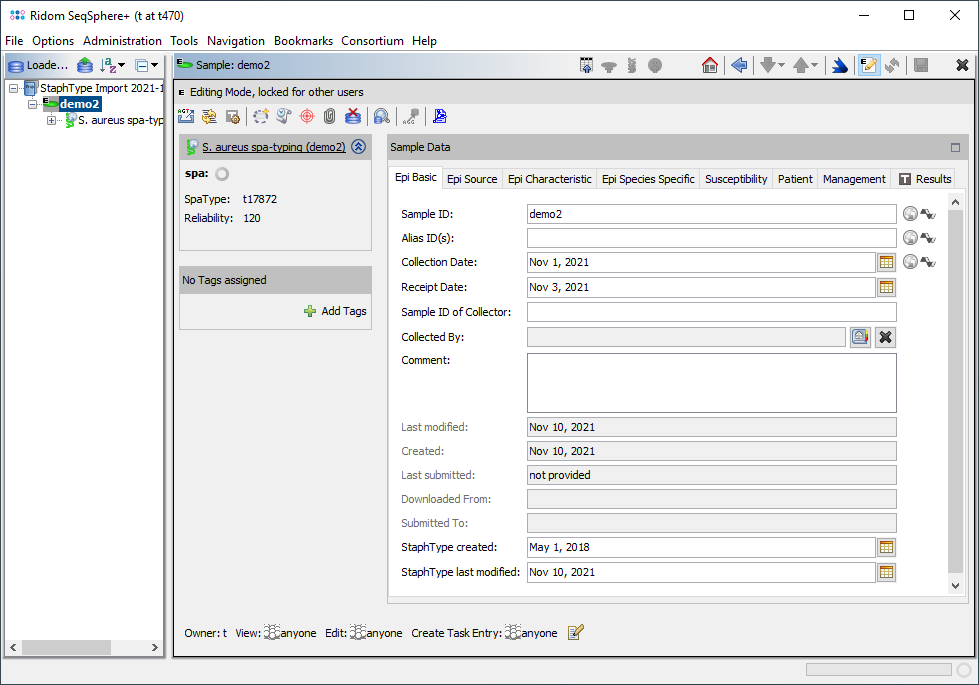This screenshot has width=979, height=685.
Task: Click the Sample ID input field
Action: point(711,214)
